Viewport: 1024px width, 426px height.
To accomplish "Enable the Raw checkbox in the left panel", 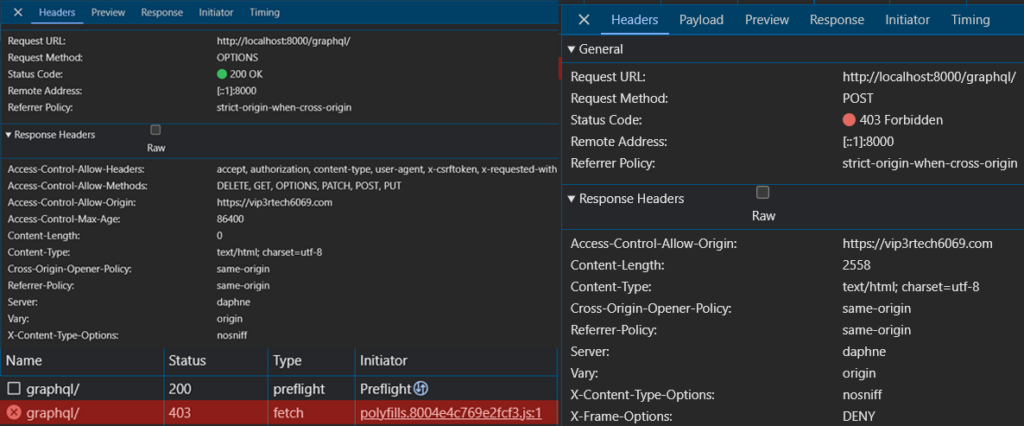I will pyautogui.click(x=155, y=130).
